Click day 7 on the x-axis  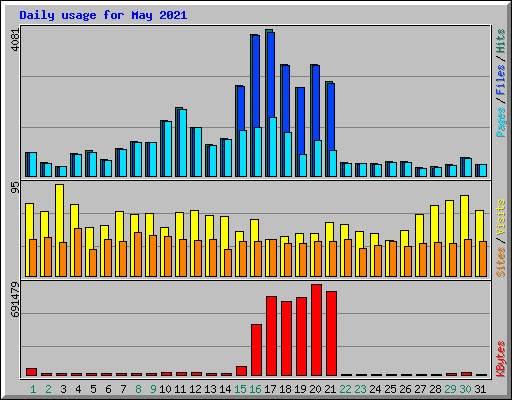coord(123,389)
